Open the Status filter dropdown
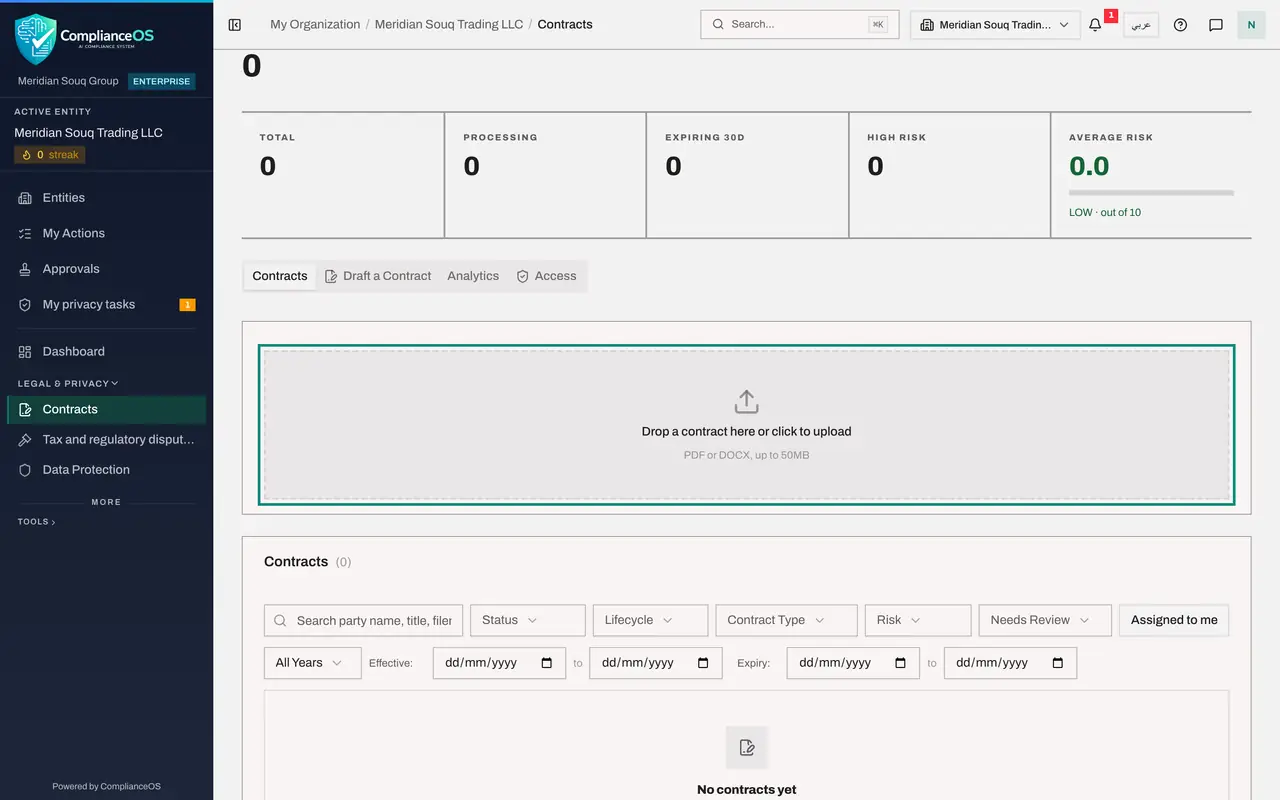 pyautogui.click(x=527, y=620)
